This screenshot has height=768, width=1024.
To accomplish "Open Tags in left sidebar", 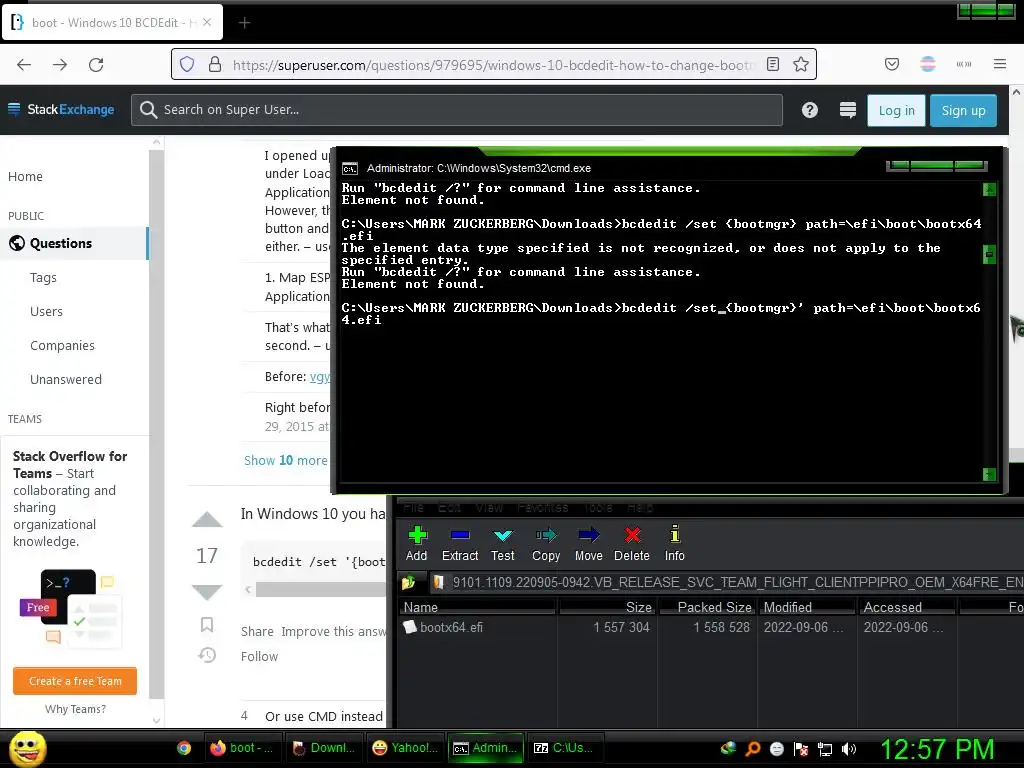I will tap(43, 278).
